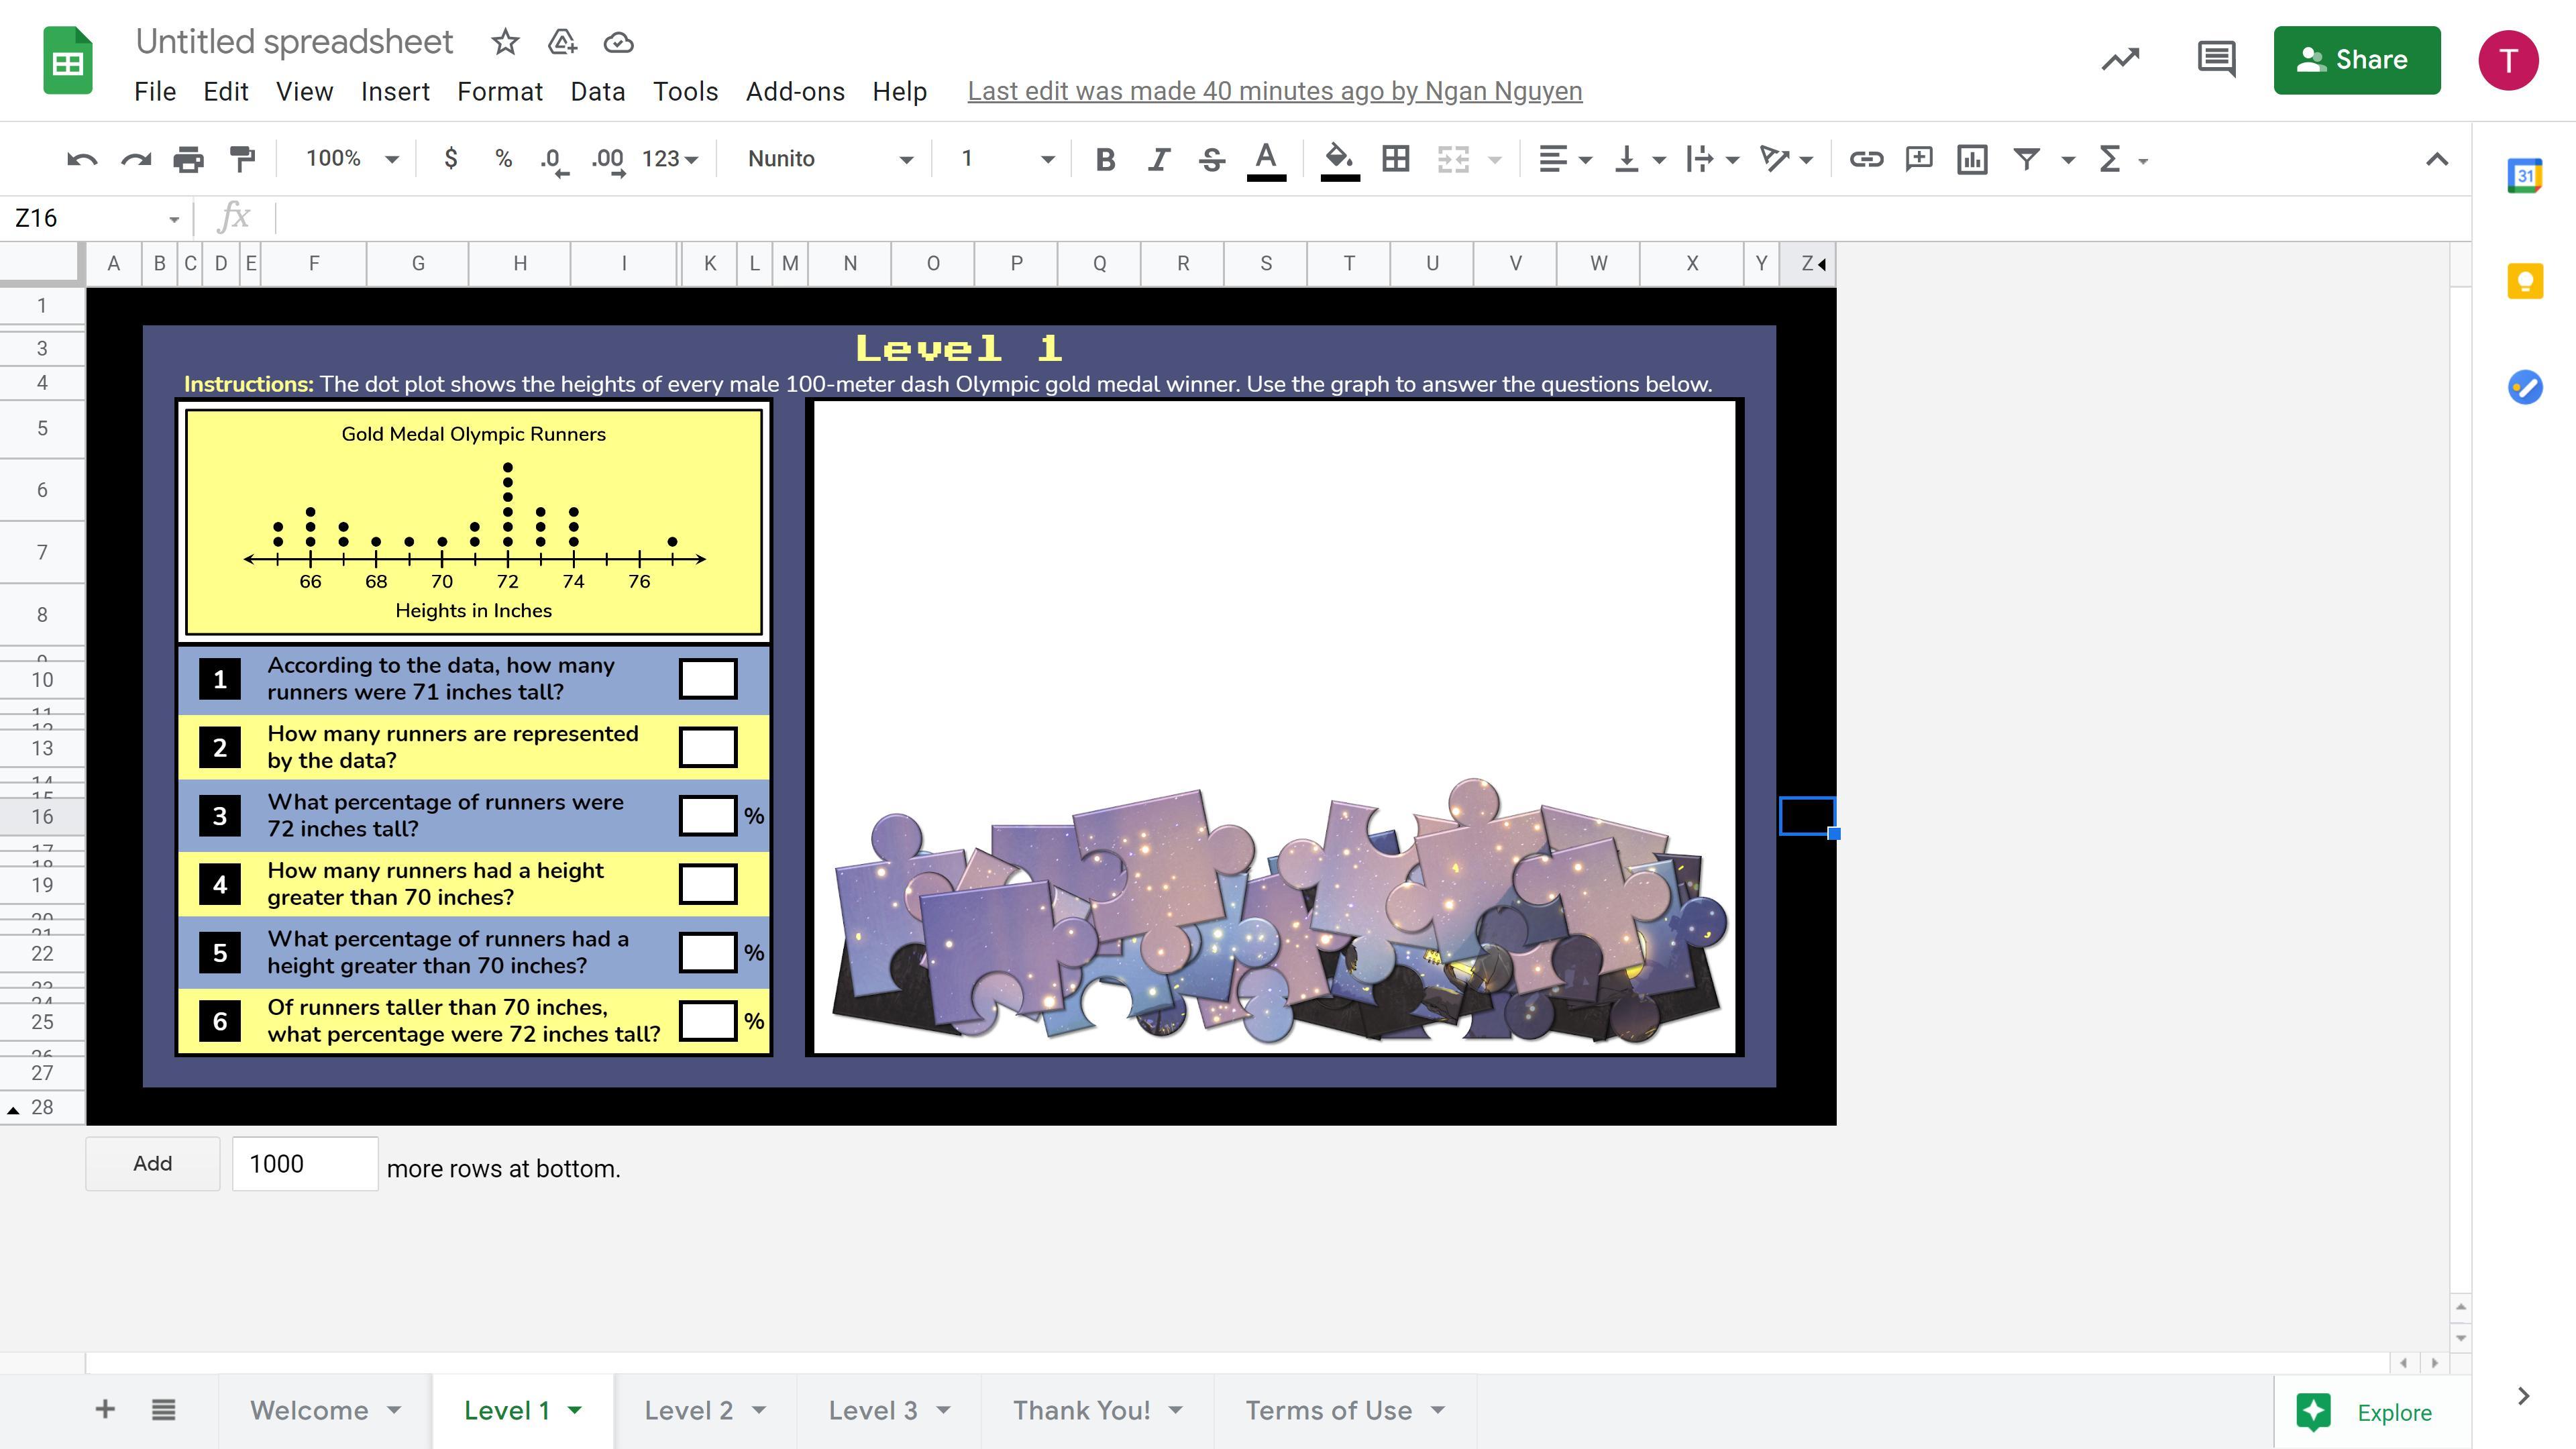Open the fill color picker

1339,159
